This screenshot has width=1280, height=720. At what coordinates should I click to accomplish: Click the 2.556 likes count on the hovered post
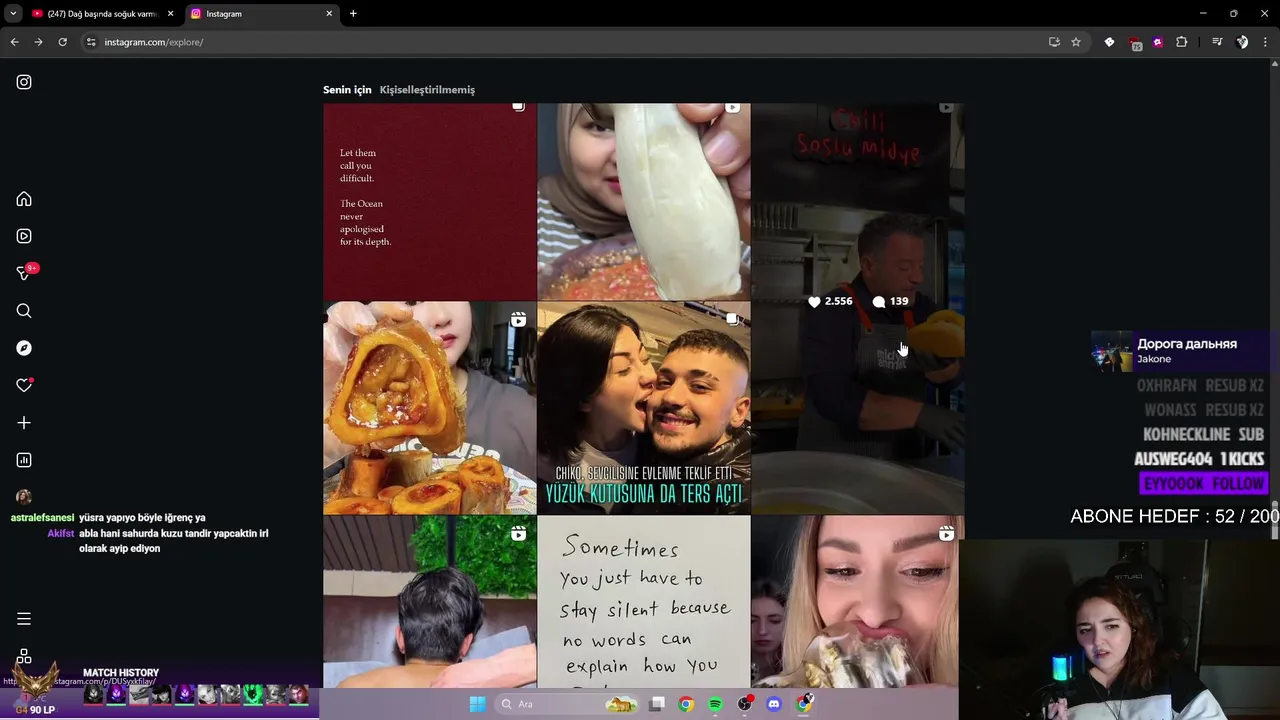[830, 301]
